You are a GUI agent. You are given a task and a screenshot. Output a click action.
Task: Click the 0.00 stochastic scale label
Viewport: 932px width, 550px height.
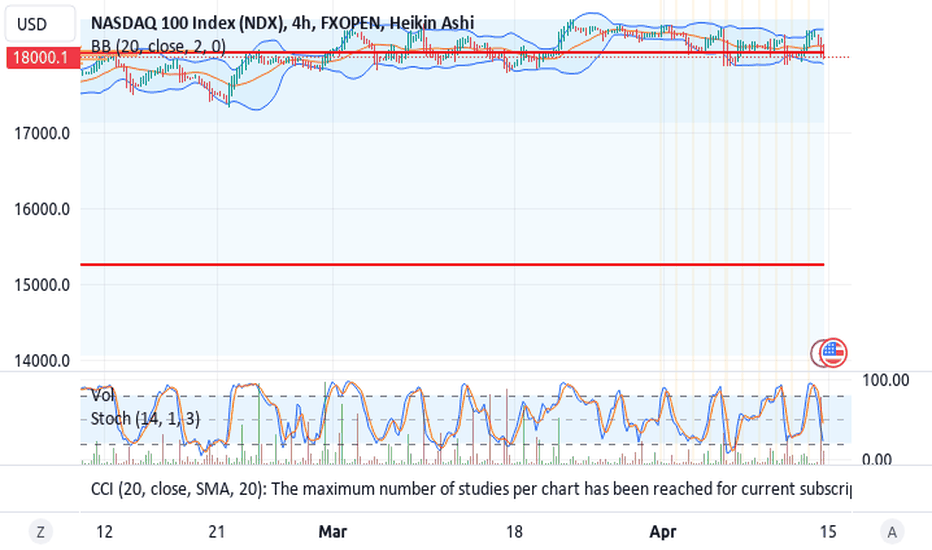[x=877, y=459]
